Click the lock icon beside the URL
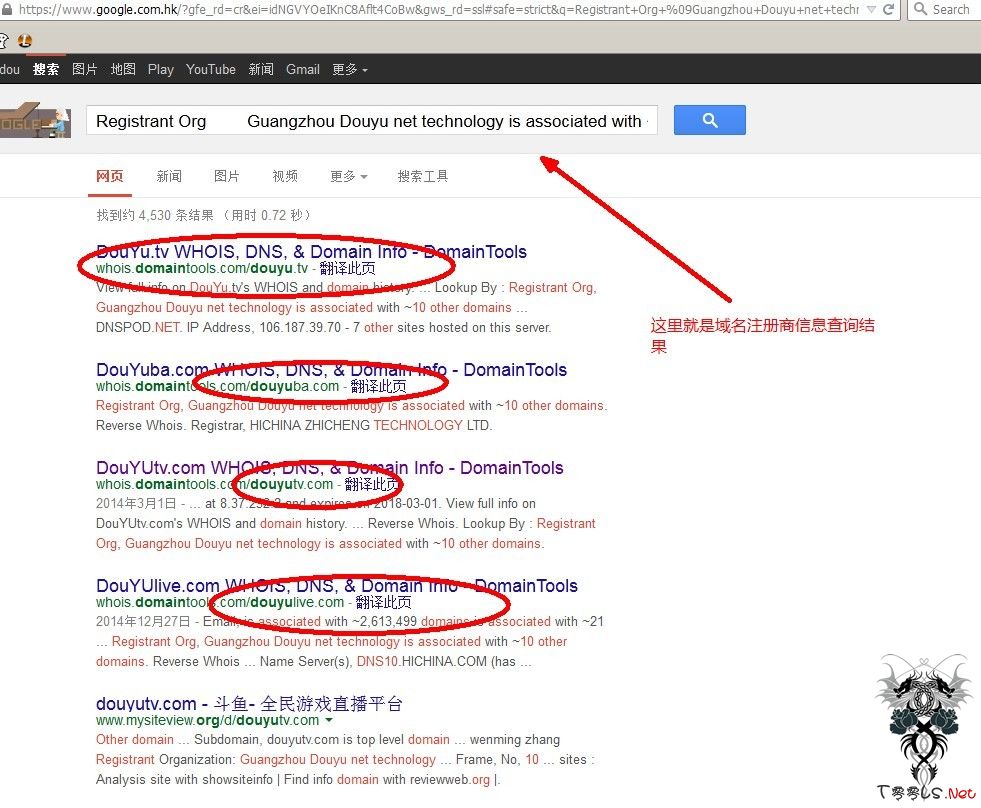The height and width of the screenshot is (808, 981). pos(6,9)
